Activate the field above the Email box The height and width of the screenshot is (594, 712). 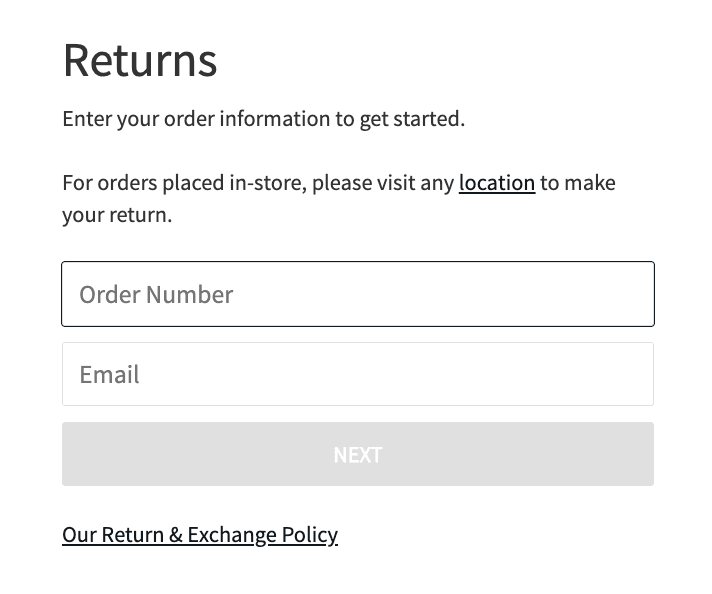pyautogui.click(x=357, y=294)
